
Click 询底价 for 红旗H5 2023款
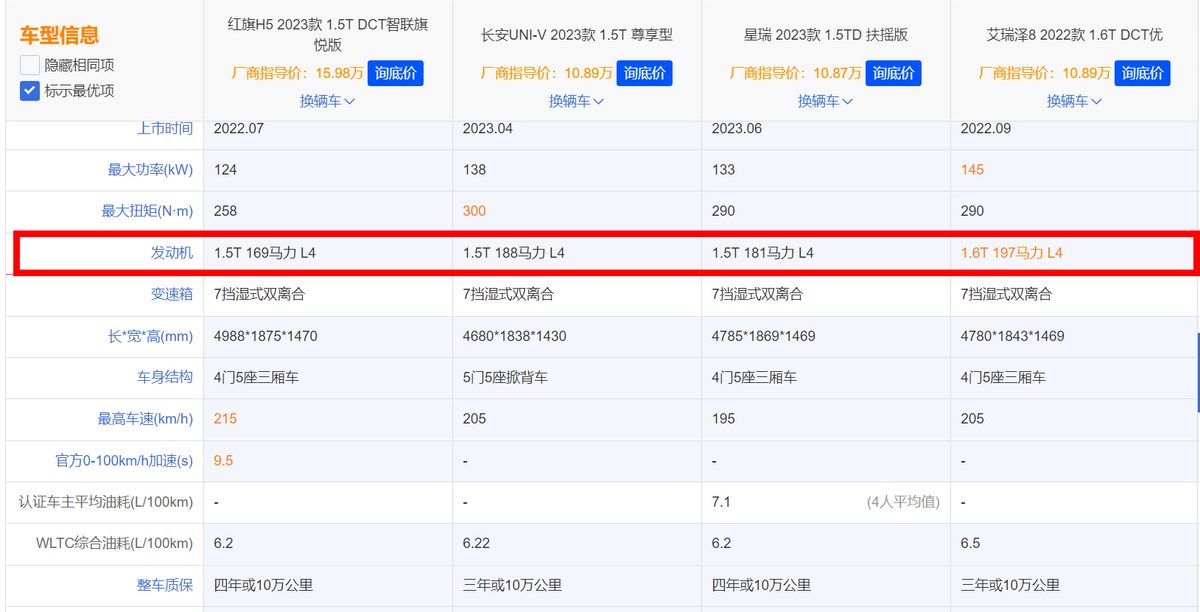[x=395, y=73]
